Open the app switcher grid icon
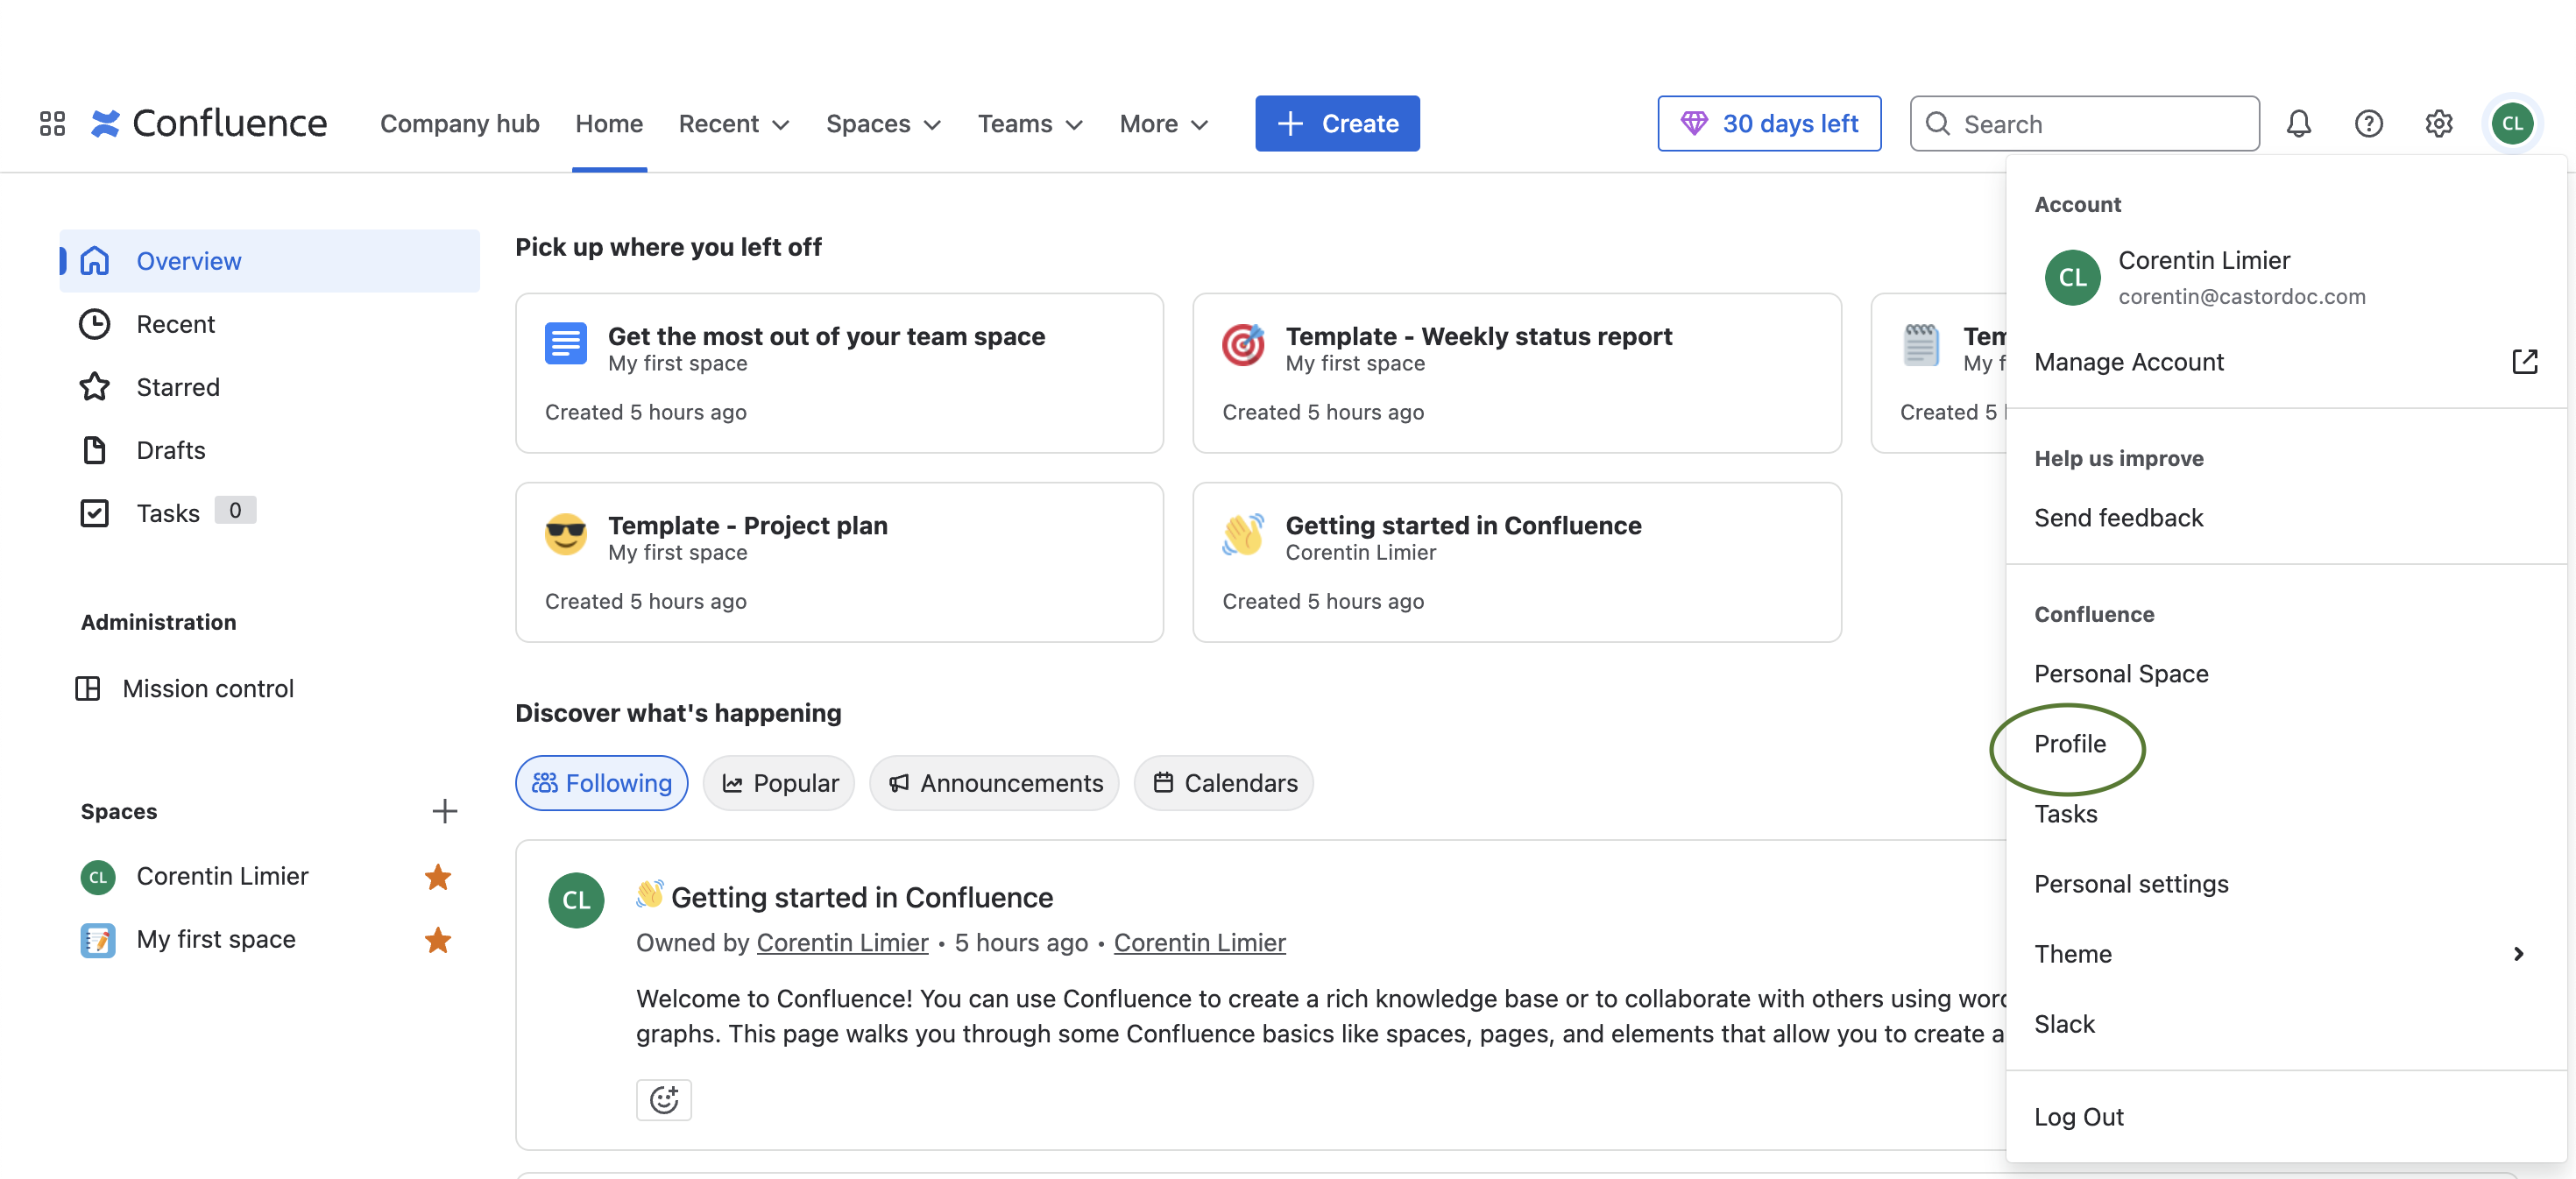Screen dimensions: 2576x1179 52,123
